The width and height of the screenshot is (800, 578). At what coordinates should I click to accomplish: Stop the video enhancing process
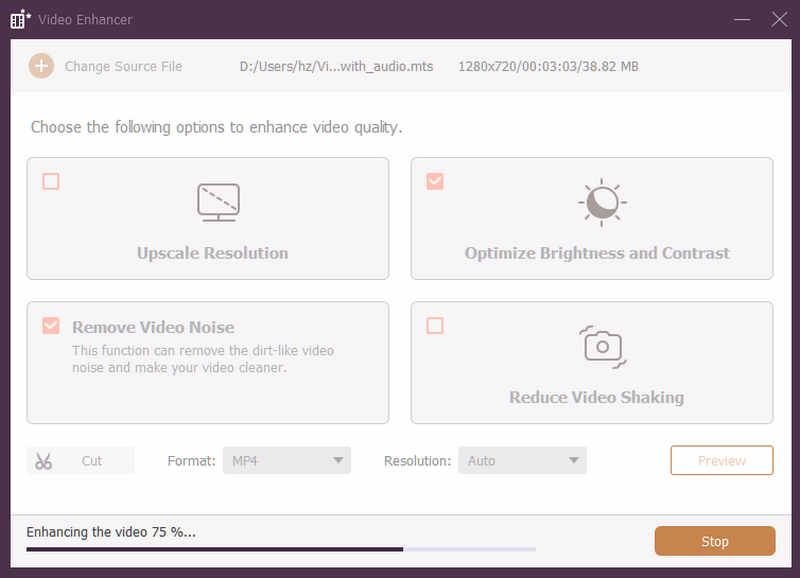point(715,541)
